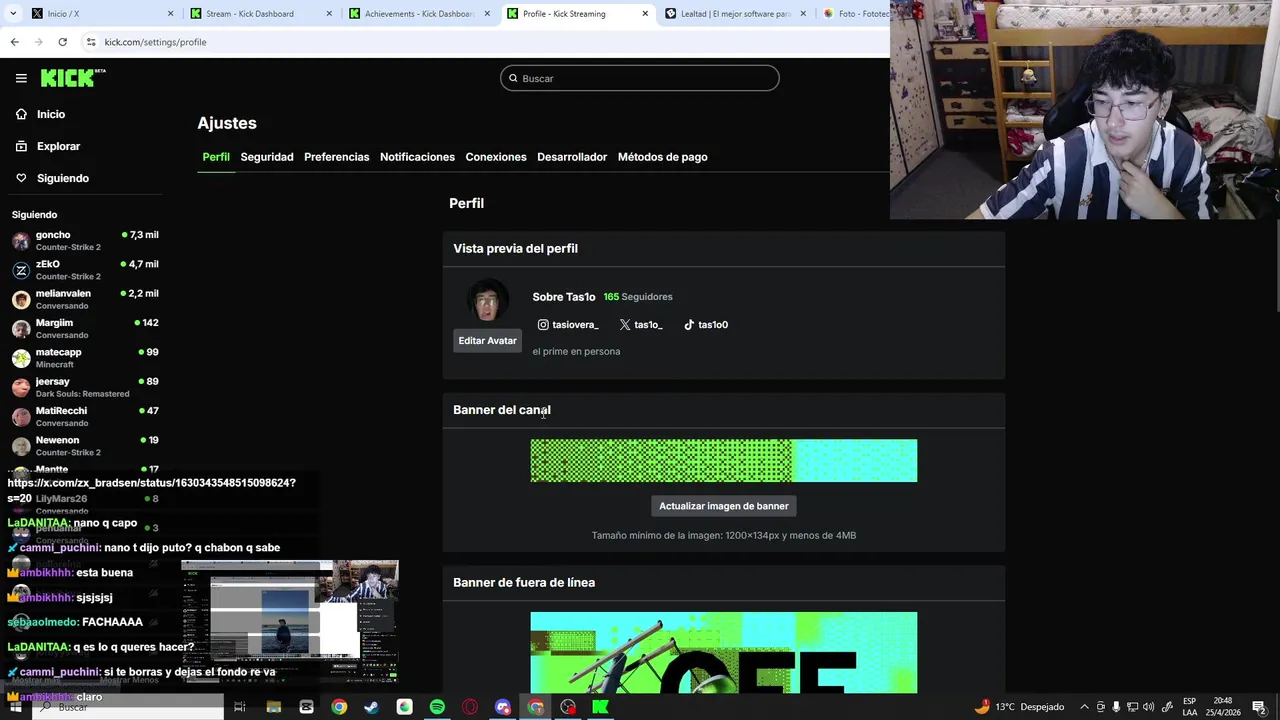Switch to Lealtad browser tab

pos(733,14)
